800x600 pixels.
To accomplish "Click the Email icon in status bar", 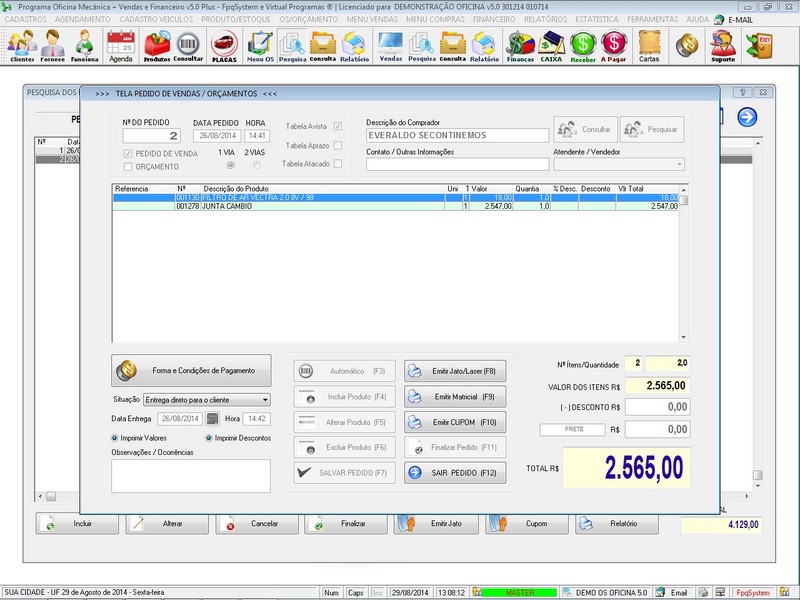I will 672,592.
